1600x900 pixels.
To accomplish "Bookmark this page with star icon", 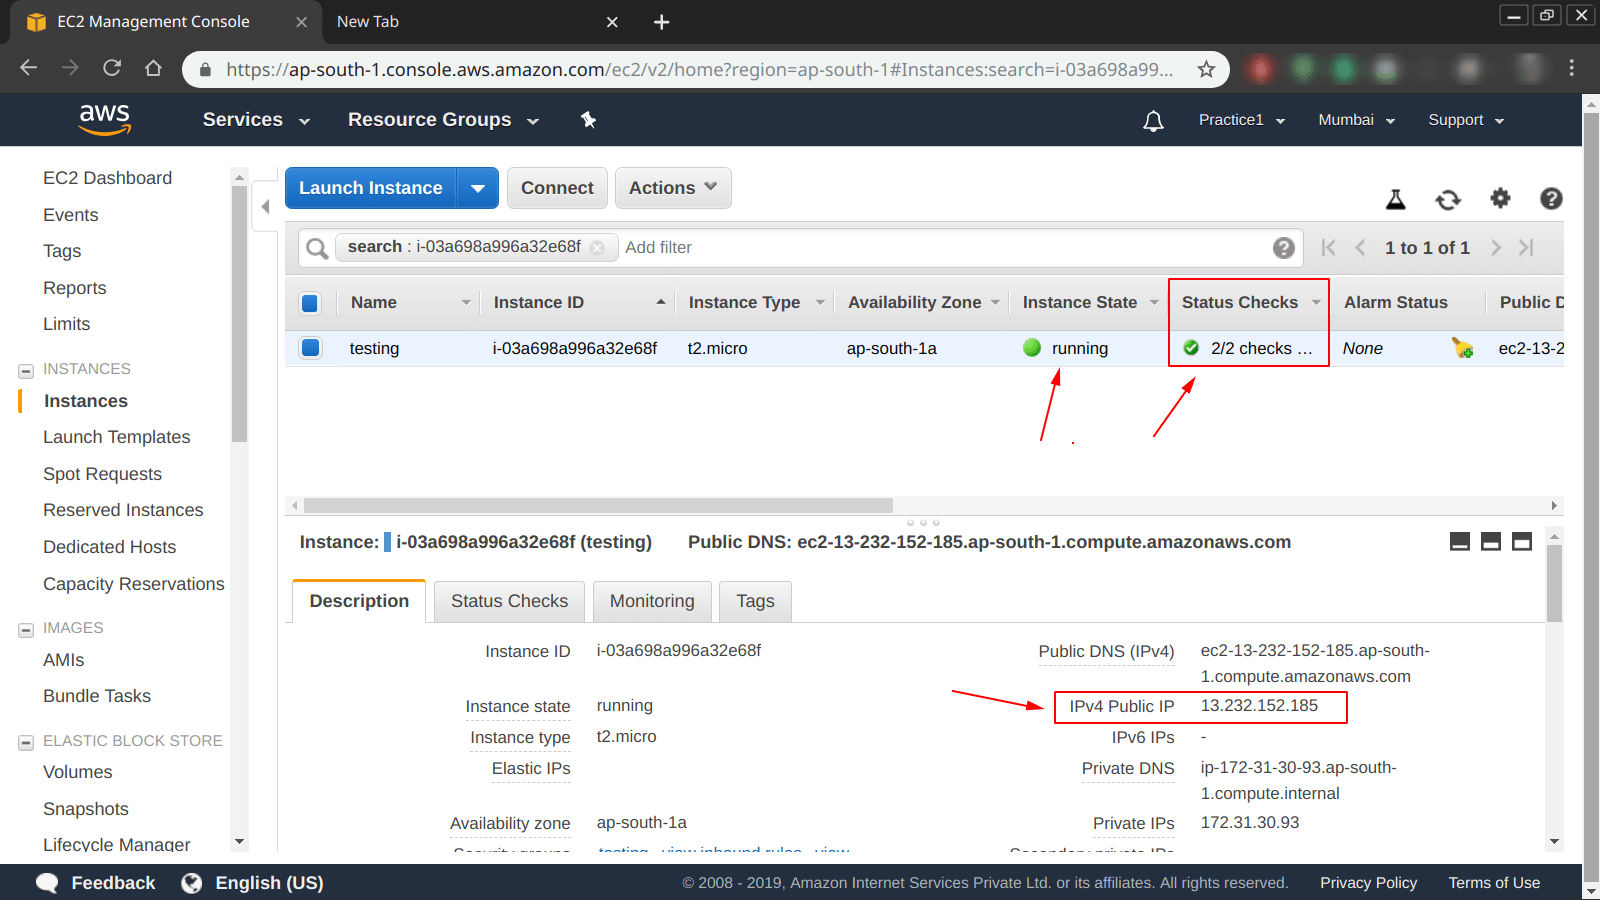I will 1206,69.
